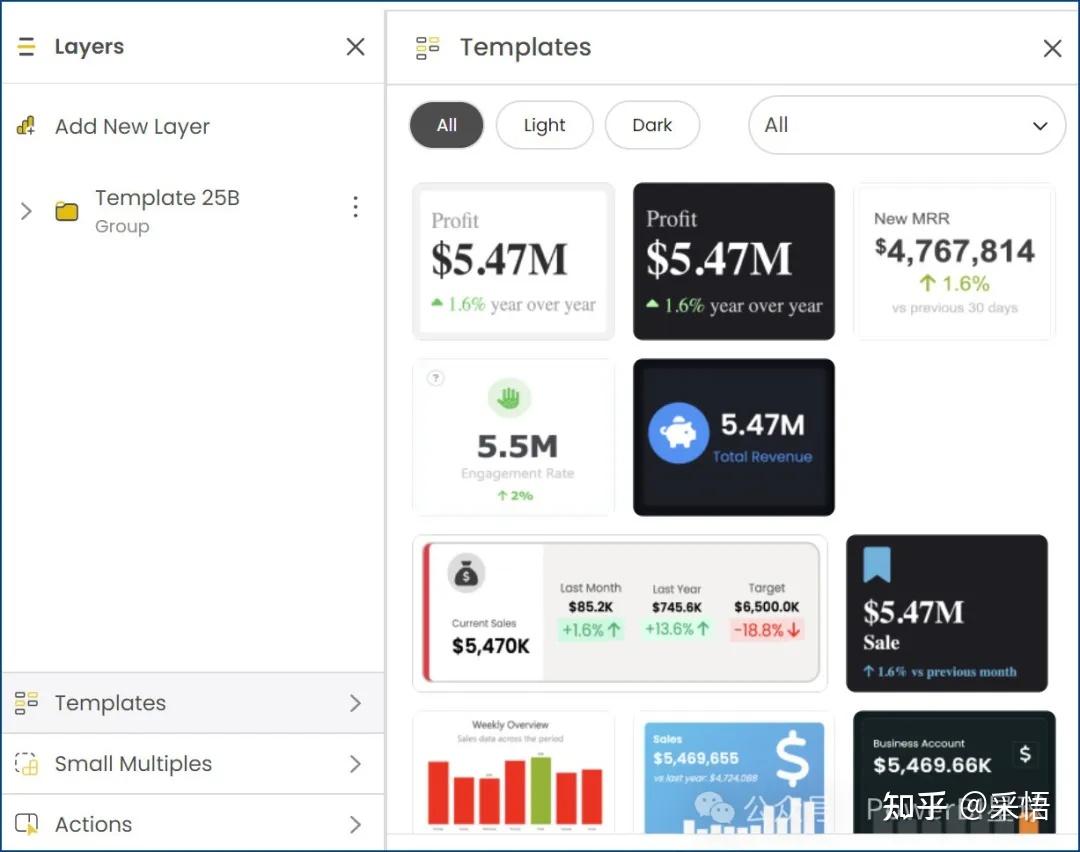This screenshot has height=852, width=1080.
Task: Click the Add New Layer icon
Action: pyautogui.click(x=26, y=126)
